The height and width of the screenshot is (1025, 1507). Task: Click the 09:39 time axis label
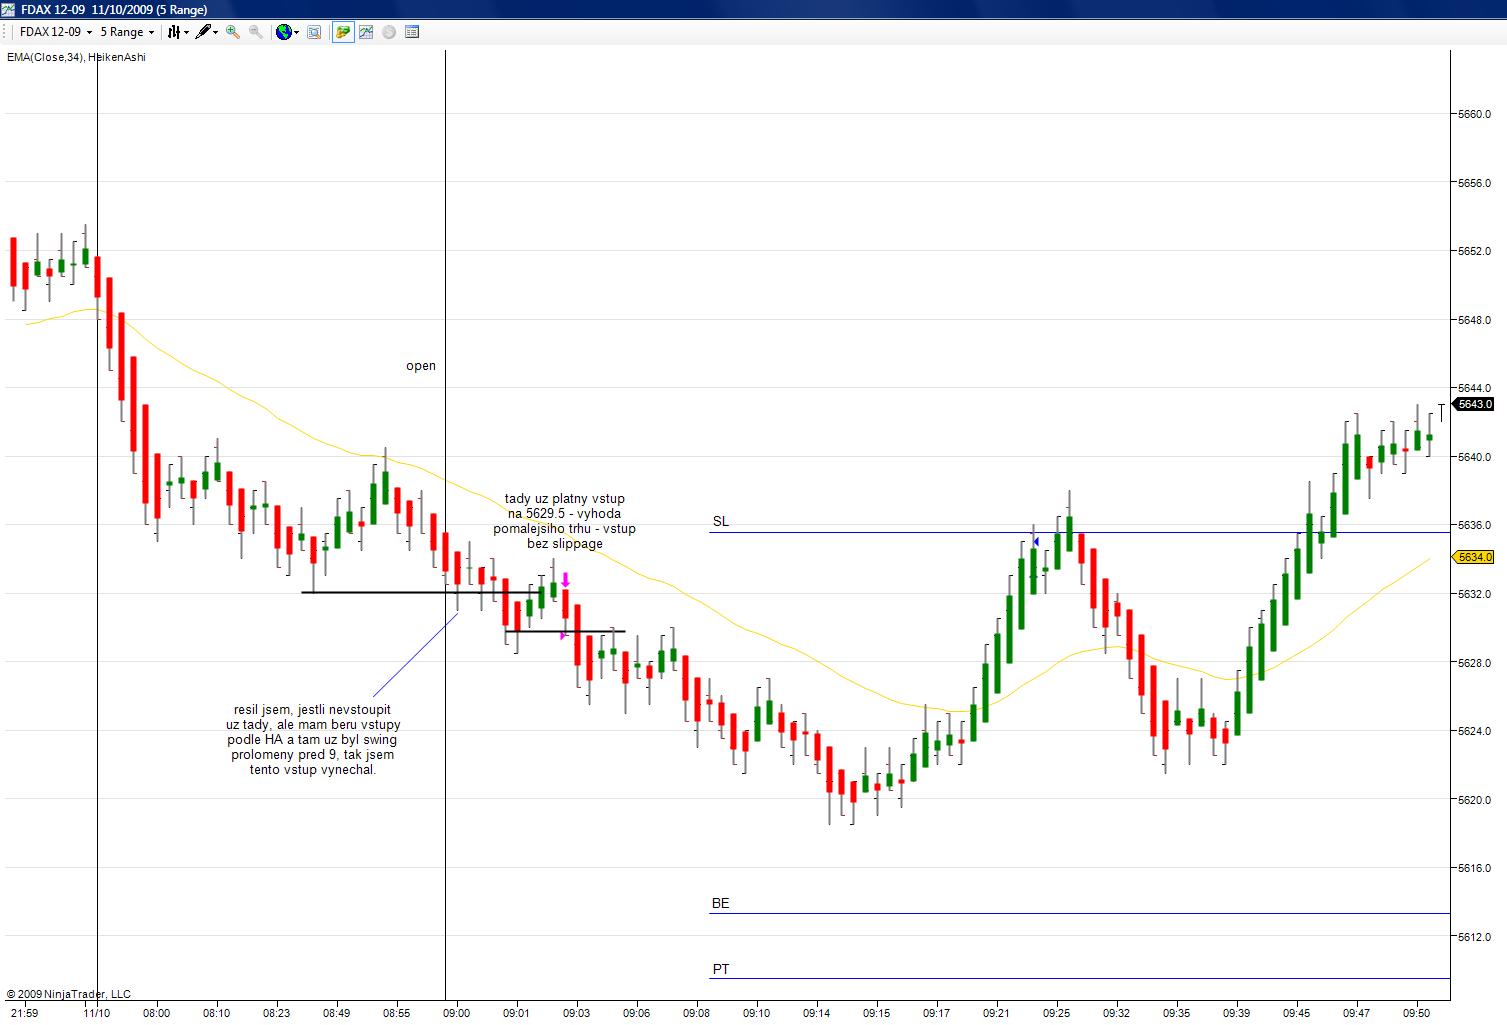point(1236,1013)
